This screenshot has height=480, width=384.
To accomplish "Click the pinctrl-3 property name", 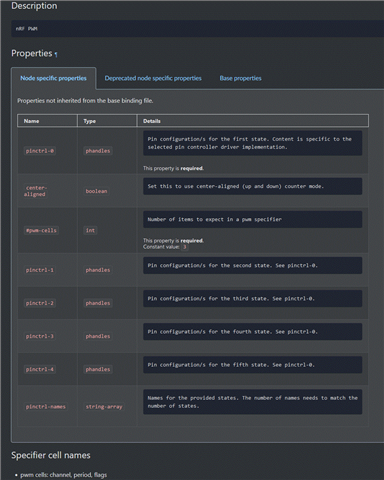I will coord(40,336).
